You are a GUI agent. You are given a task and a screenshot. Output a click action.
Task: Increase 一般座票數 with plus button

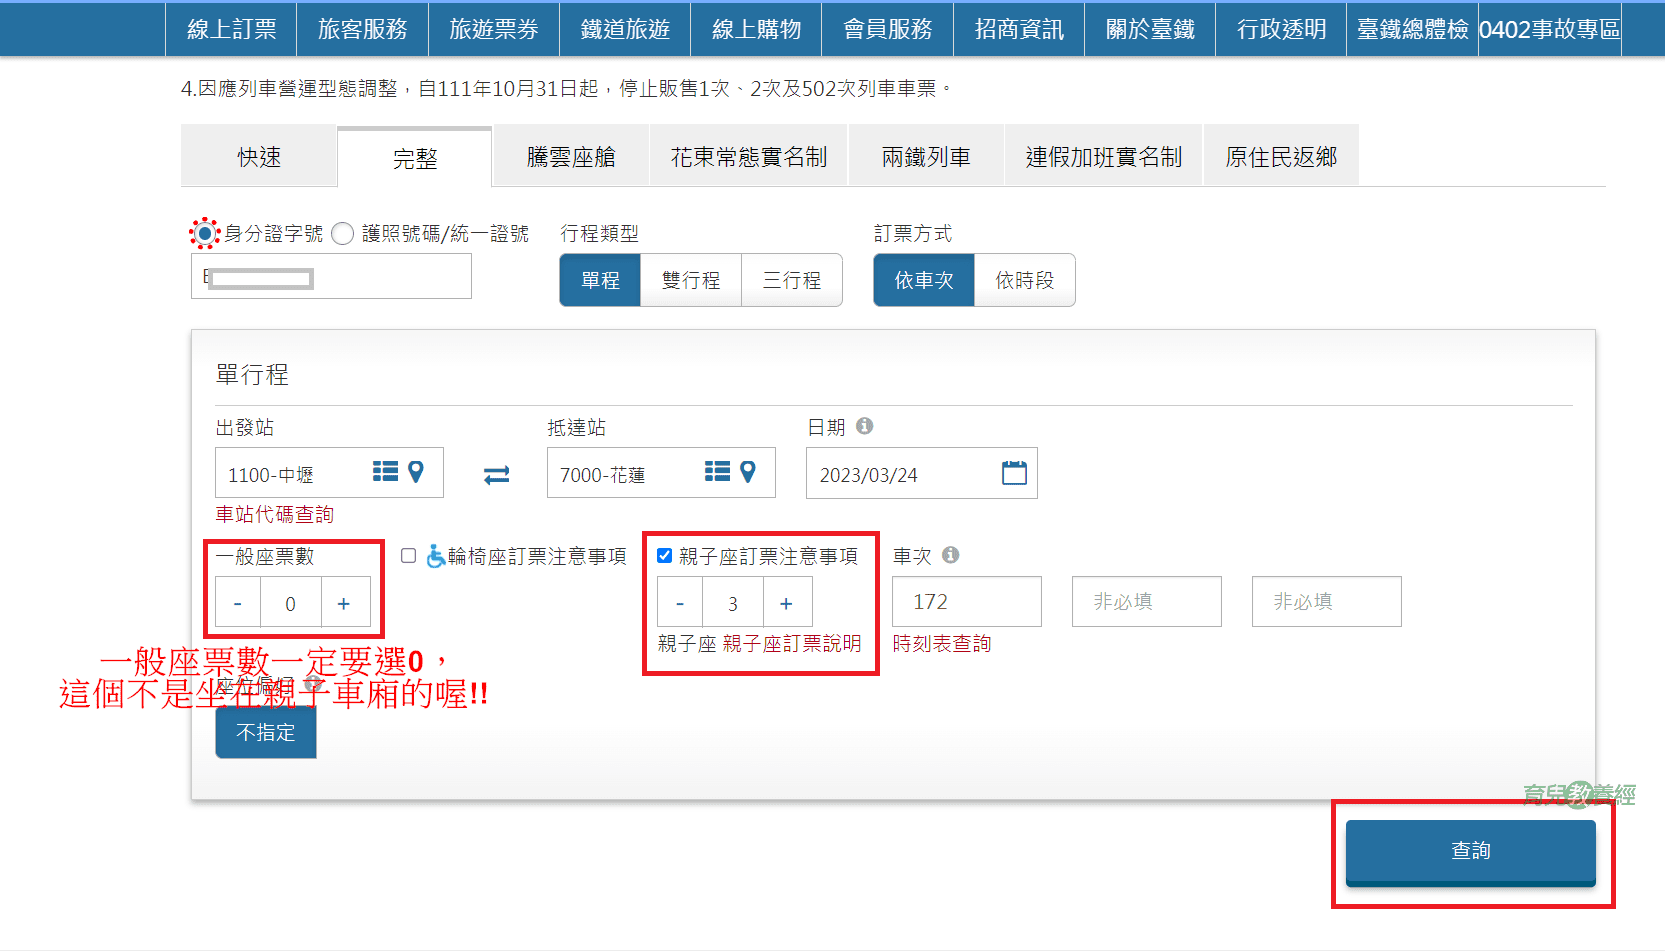(x=344, y=603)
